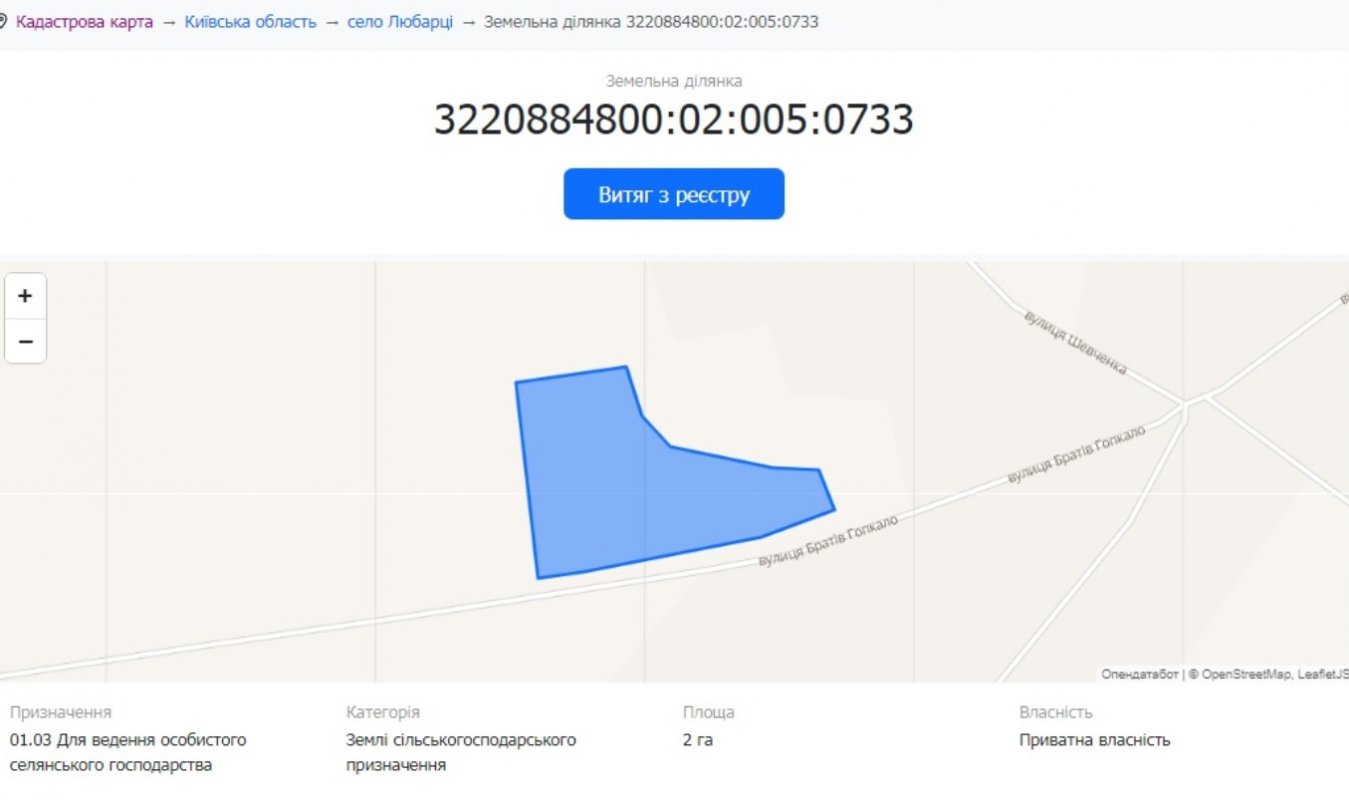
Task: Click the Власність field label
Action: (1055, 712)
